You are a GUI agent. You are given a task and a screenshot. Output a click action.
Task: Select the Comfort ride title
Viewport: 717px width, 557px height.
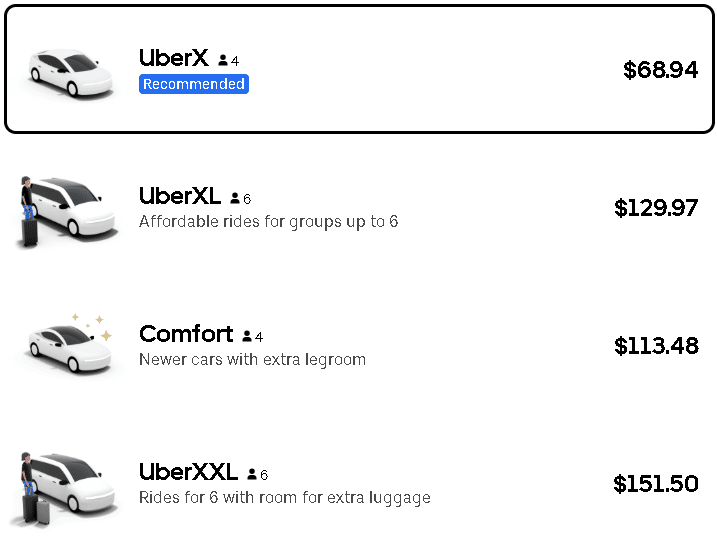click(186, 334)
